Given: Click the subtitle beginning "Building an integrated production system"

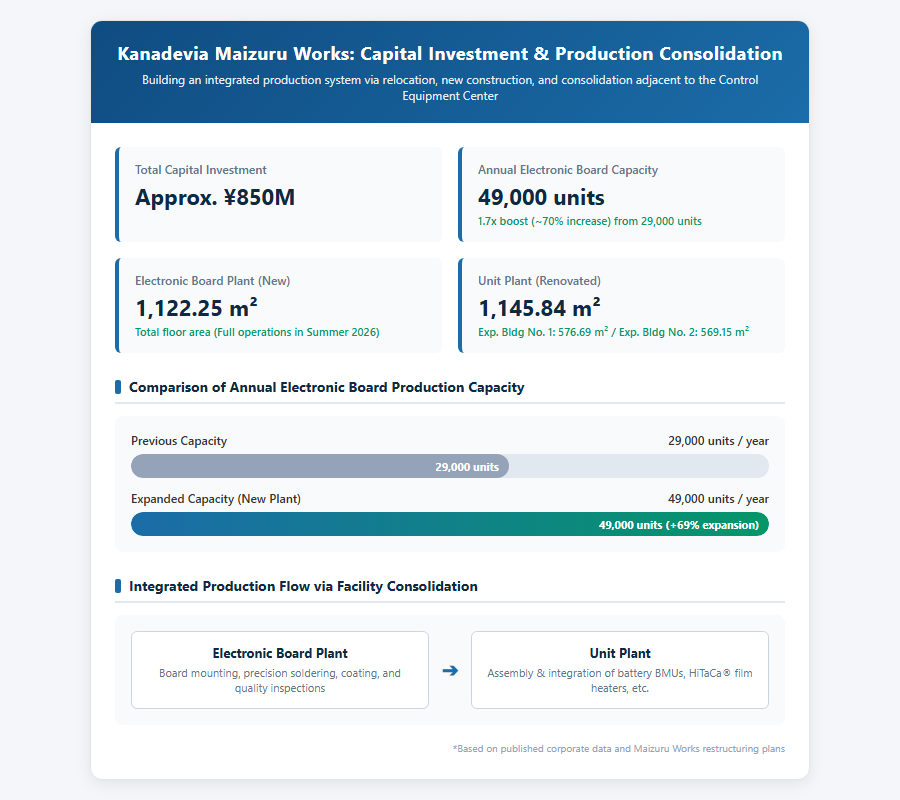Looking at the screenshot, I should tap(450, 88).
